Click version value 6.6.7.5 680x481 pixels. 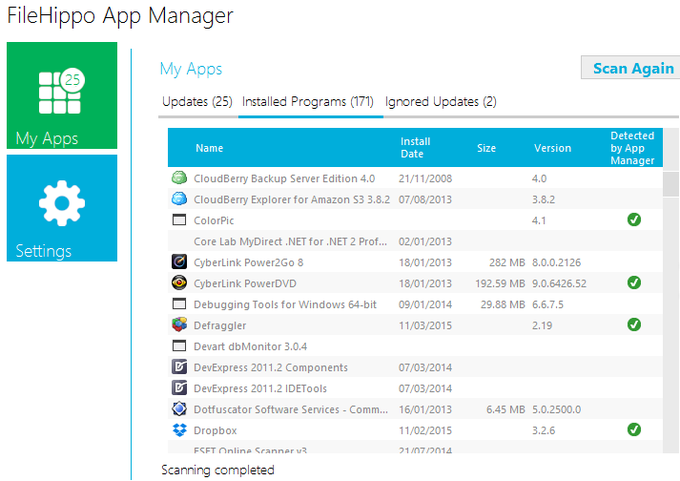pyautogui.click(x=548, y=304)
